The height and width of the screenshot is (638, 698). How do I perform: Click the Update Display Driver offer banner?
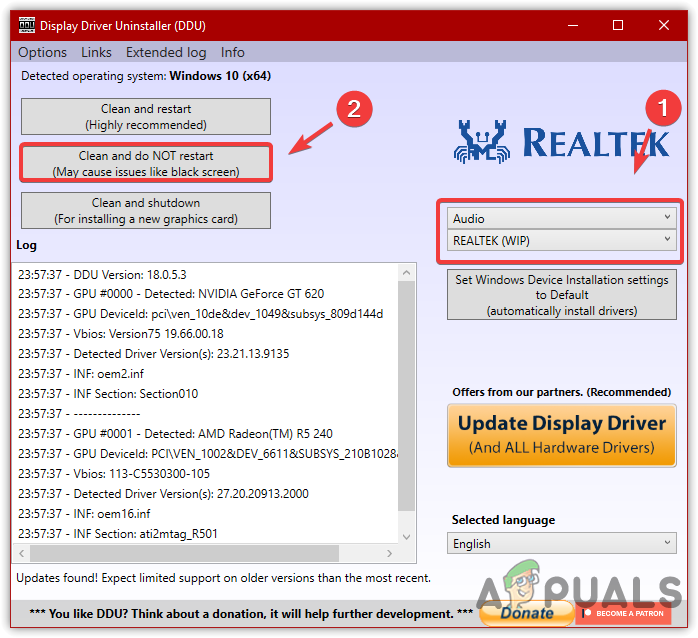pos(562,435)
